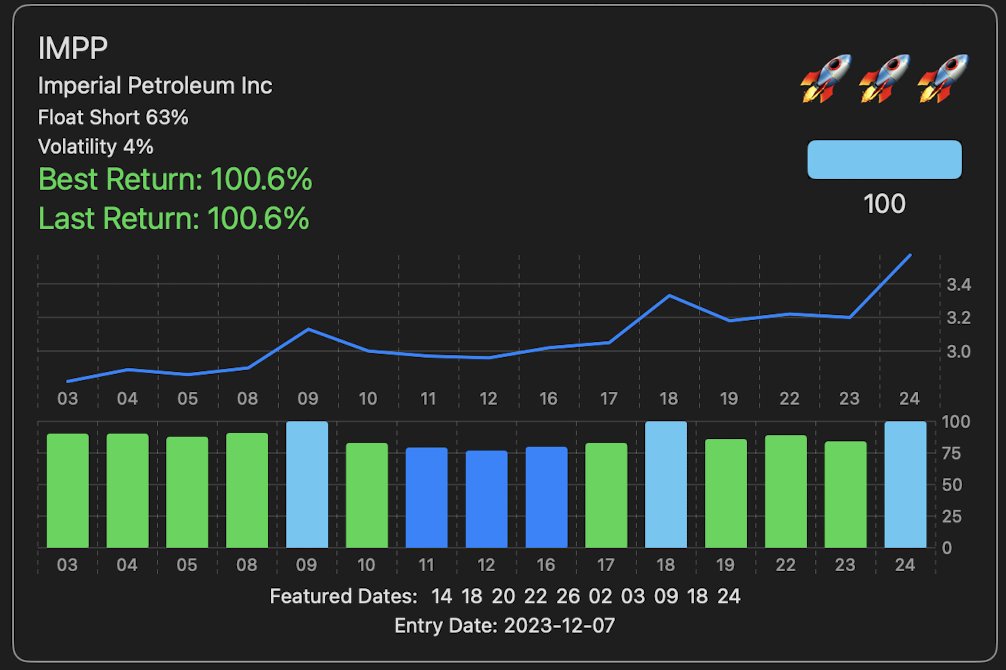The height and width of the screenshot is (670, 1006).
Task: Click the green bar for date 19
Action: click(x=726, y=494)
